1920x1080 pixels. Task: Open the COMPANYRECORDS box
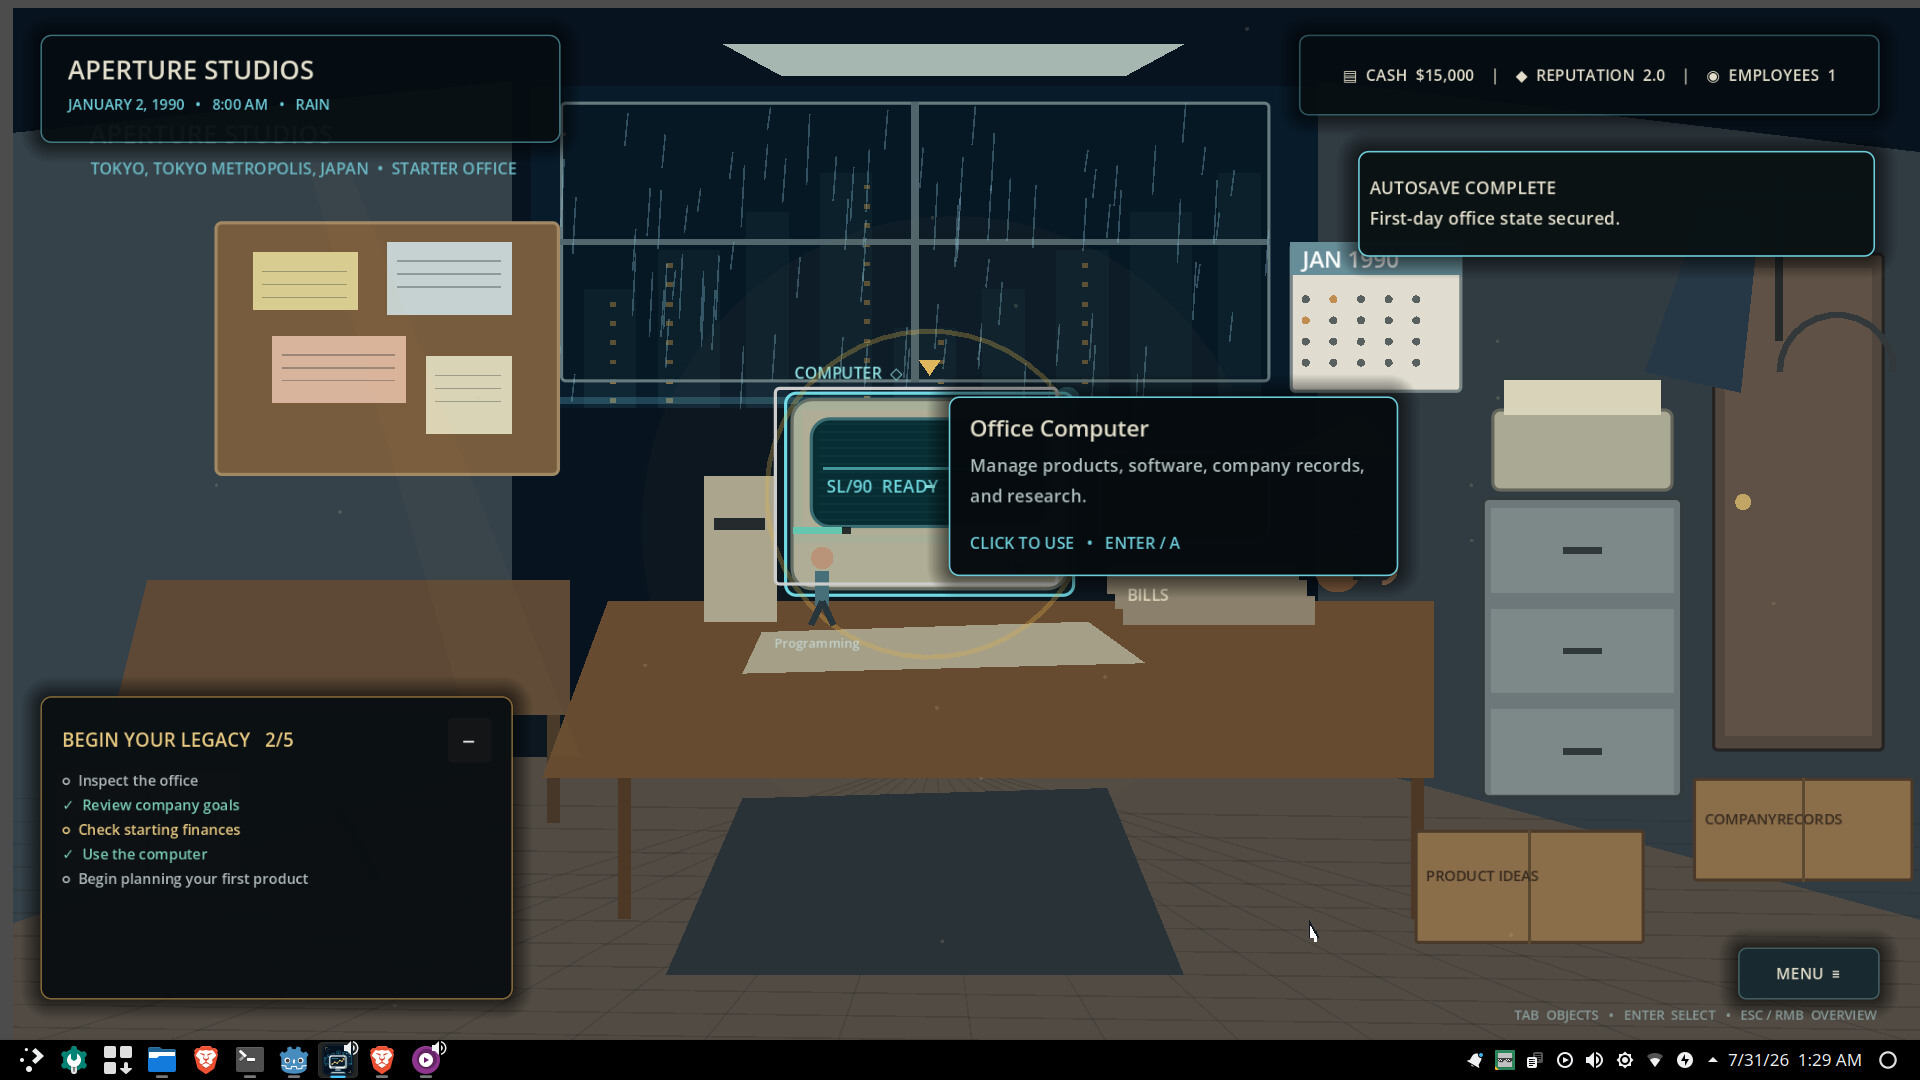tap(1802, 829)
